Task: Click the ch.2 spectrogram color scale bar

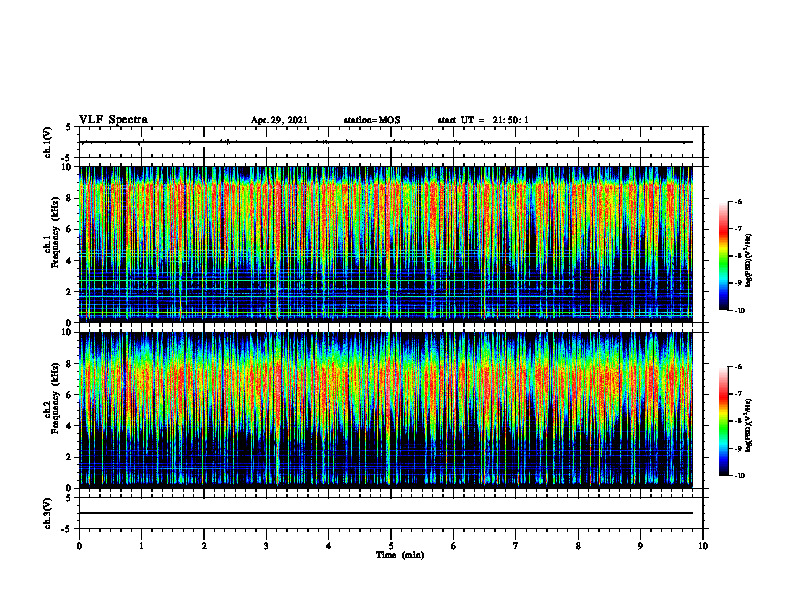Action: [723, 421]
